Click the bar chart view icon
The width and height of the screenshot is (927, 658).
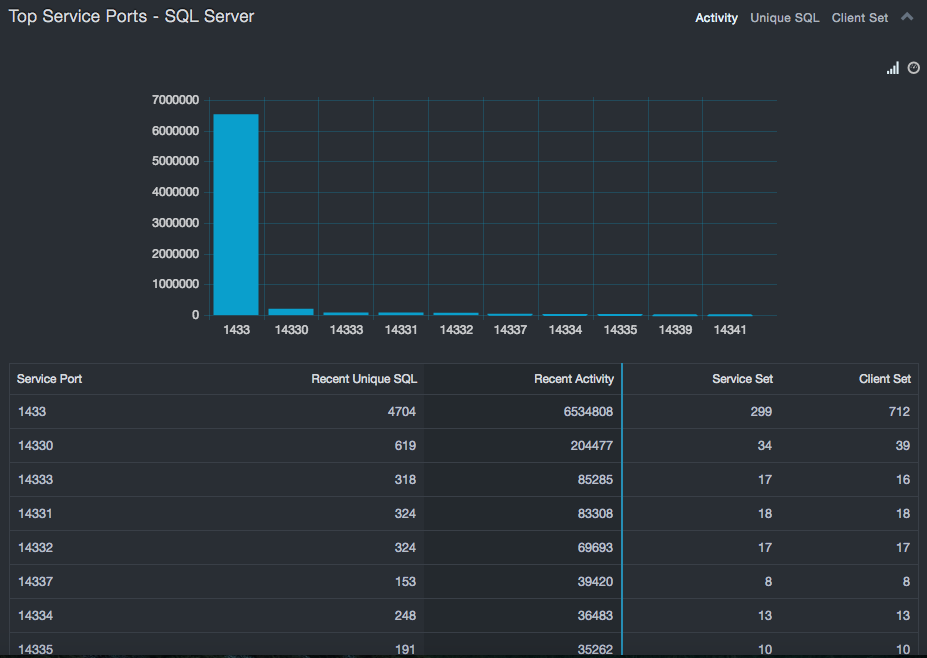pos(892,68)
